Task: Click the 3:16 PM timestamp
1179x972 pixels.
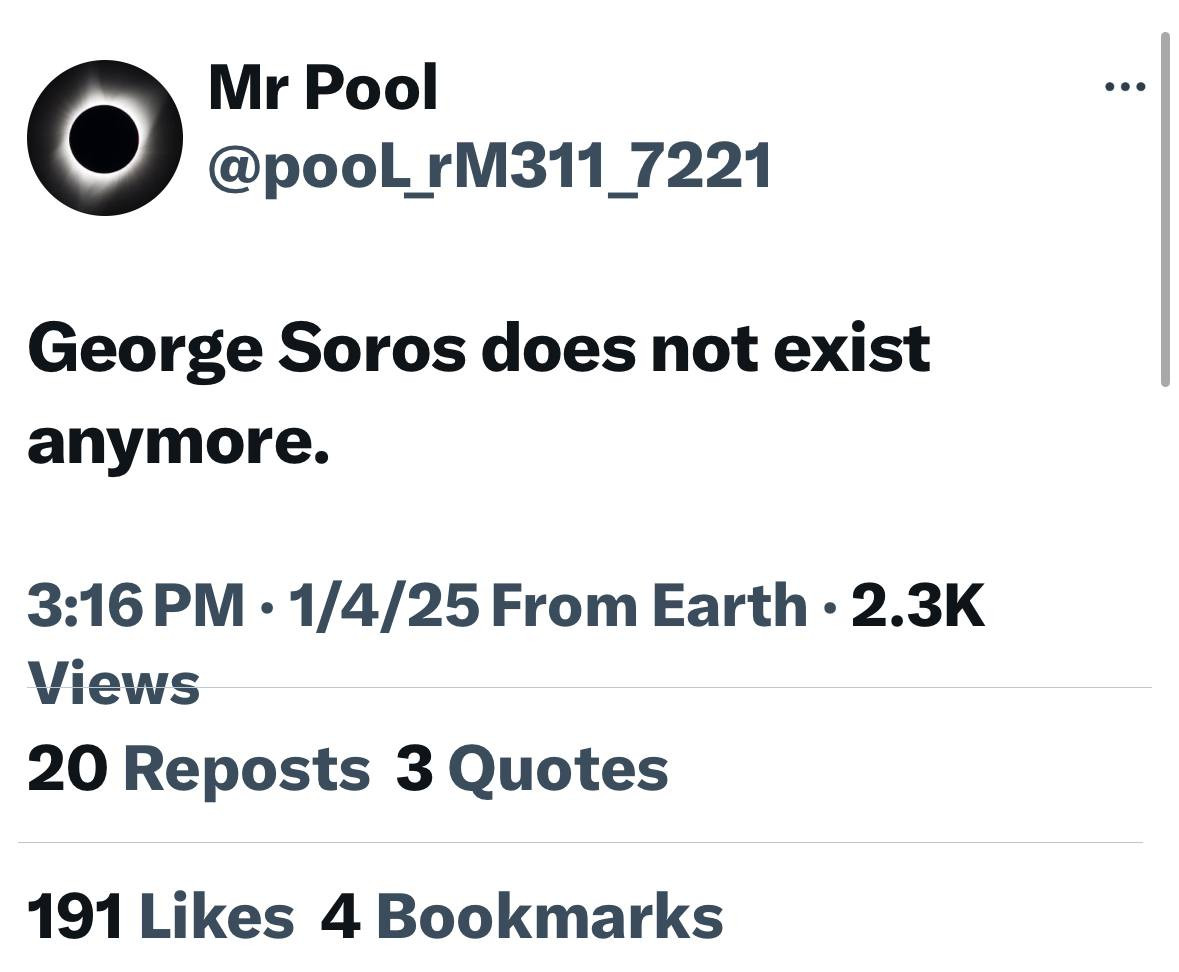Action: coord(135,606)
